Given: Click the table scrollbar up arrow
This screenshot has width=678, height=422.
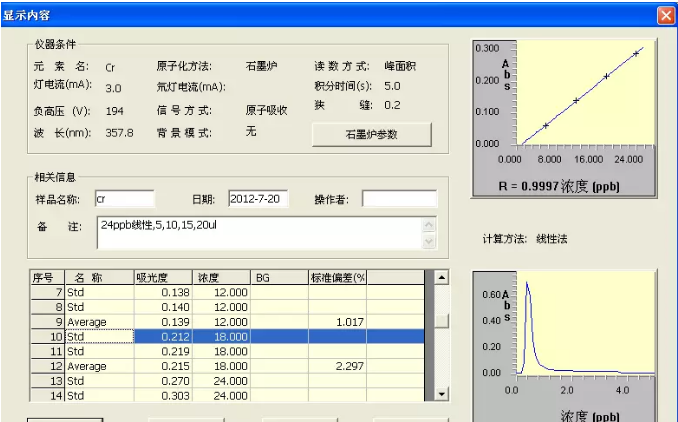Looking at the screenshot, I should [x=442, y=277].
